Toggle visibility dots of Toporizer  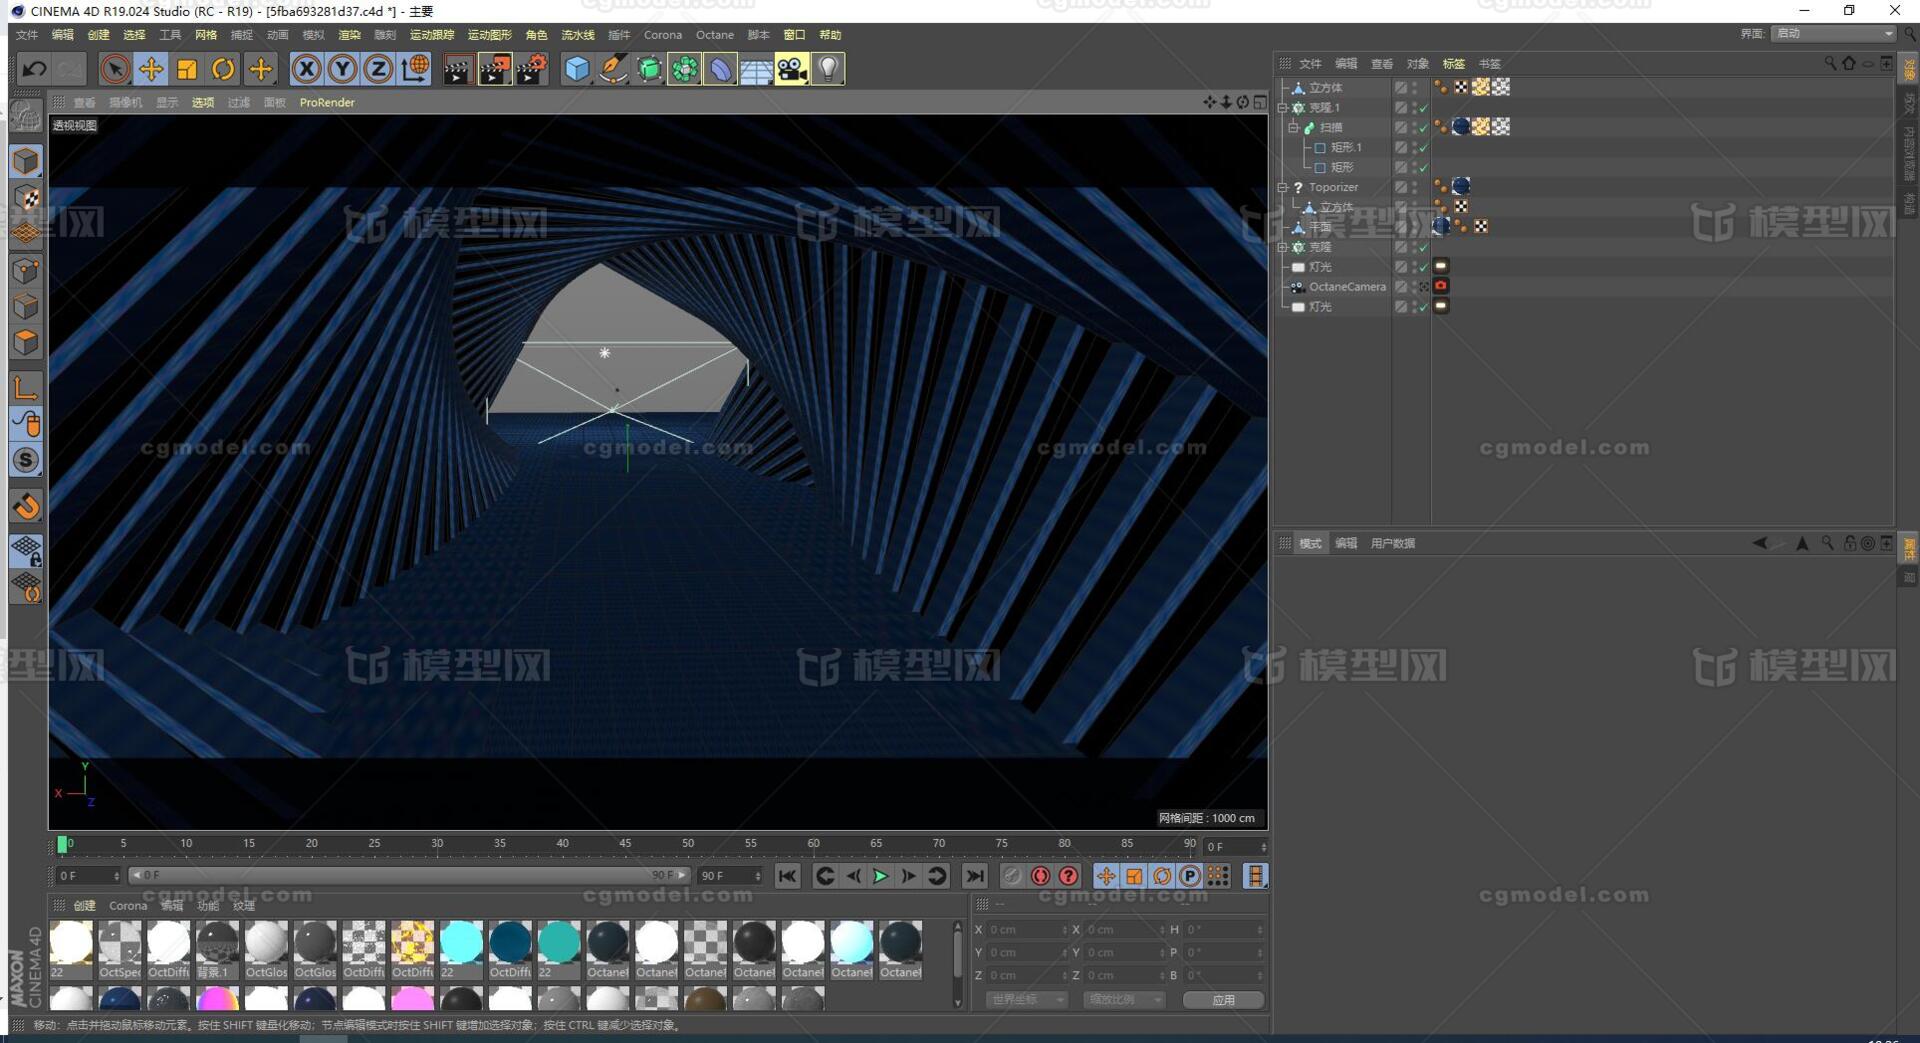tap(1414, 187)
